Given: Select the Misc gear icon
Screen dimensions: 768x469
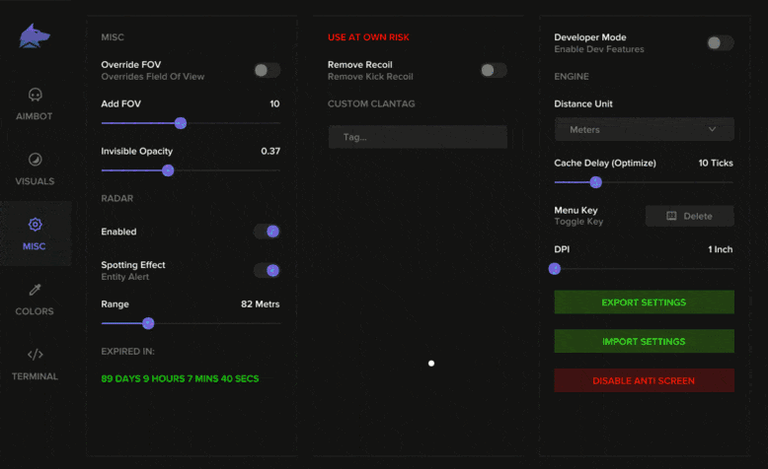Looking at the screenshot, I should tap(35, 225).
